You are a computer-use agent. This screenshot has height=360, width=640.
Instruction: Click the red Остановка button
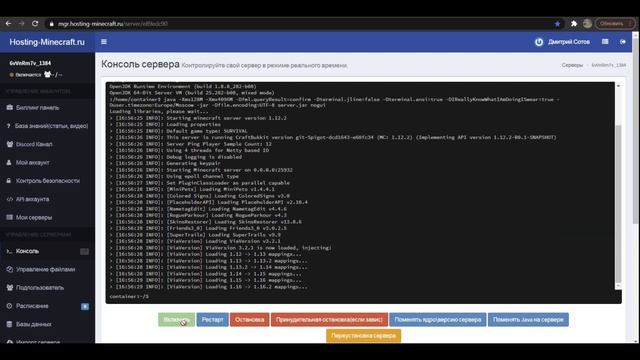click(249, 320)
